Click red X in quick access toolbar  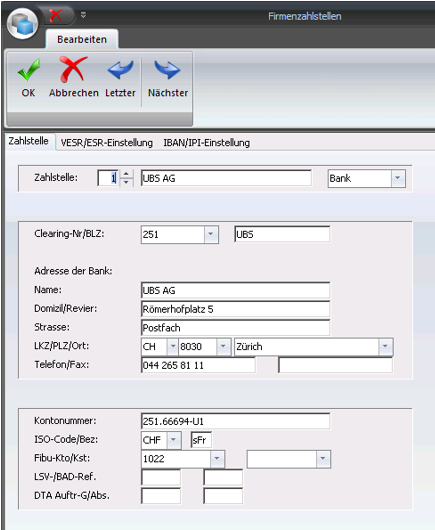click(x=55, y=15)
